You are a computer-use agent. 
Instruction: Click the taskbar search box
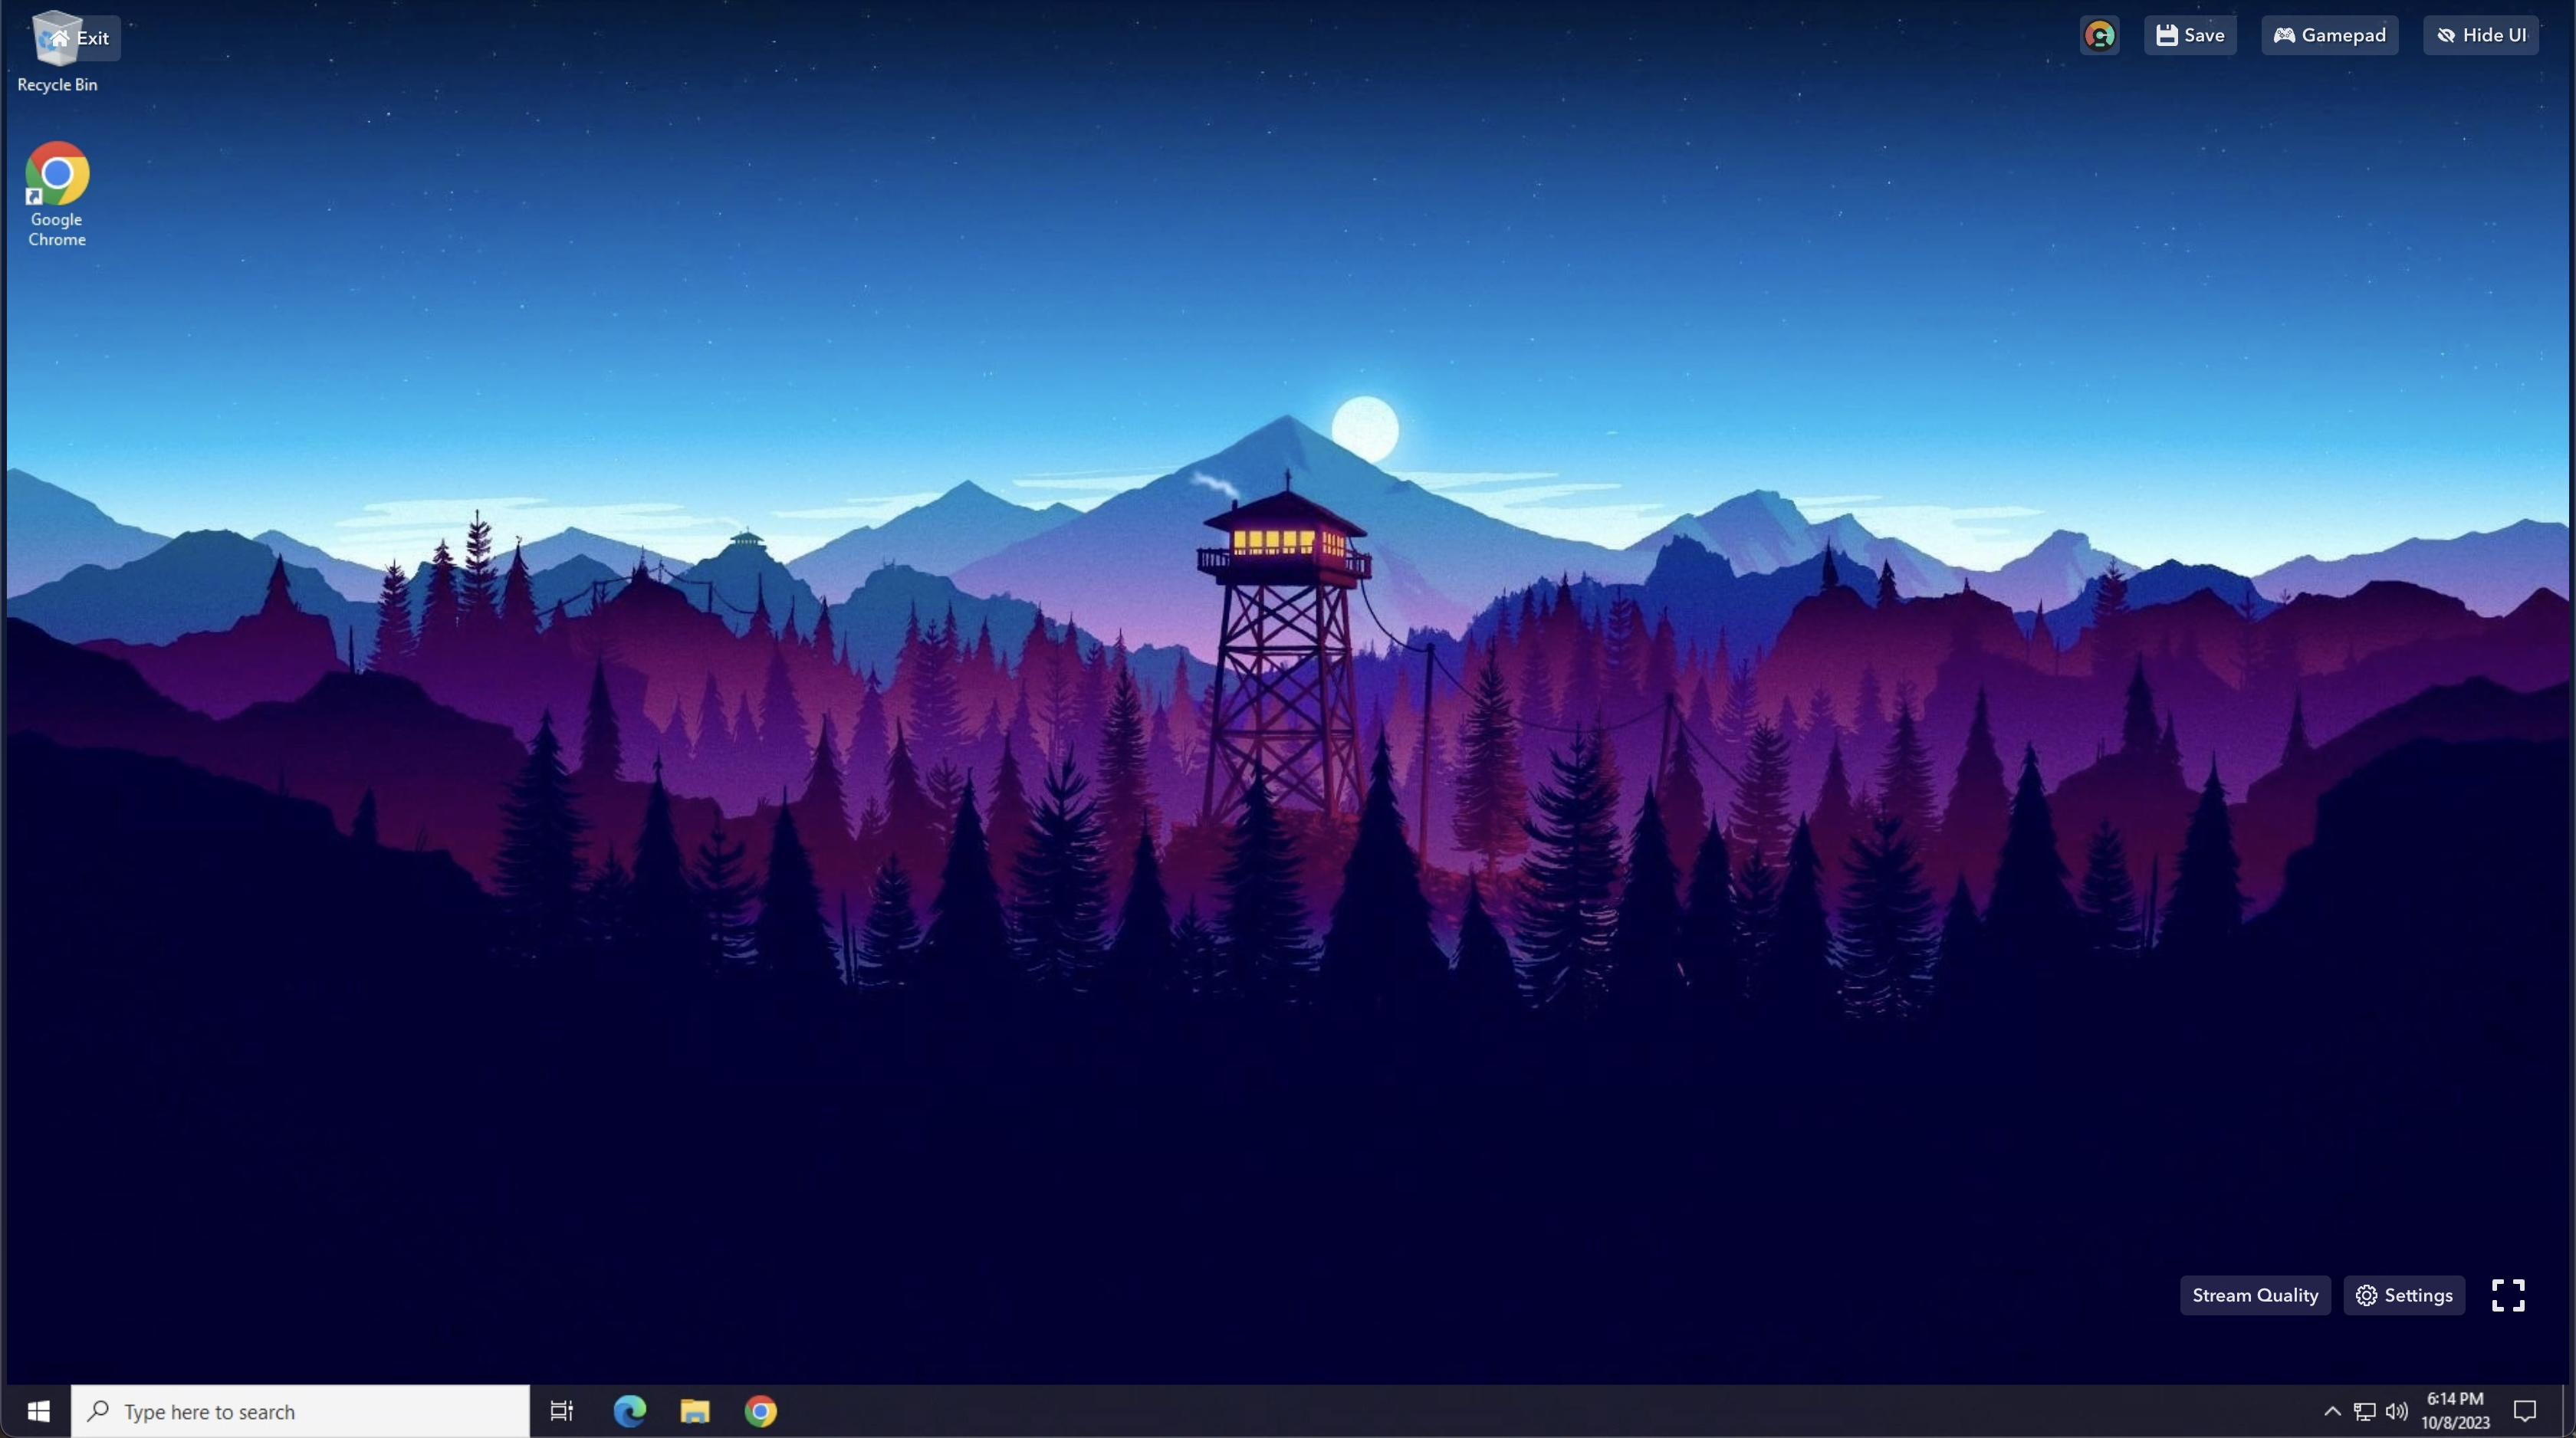point(300,1411)
